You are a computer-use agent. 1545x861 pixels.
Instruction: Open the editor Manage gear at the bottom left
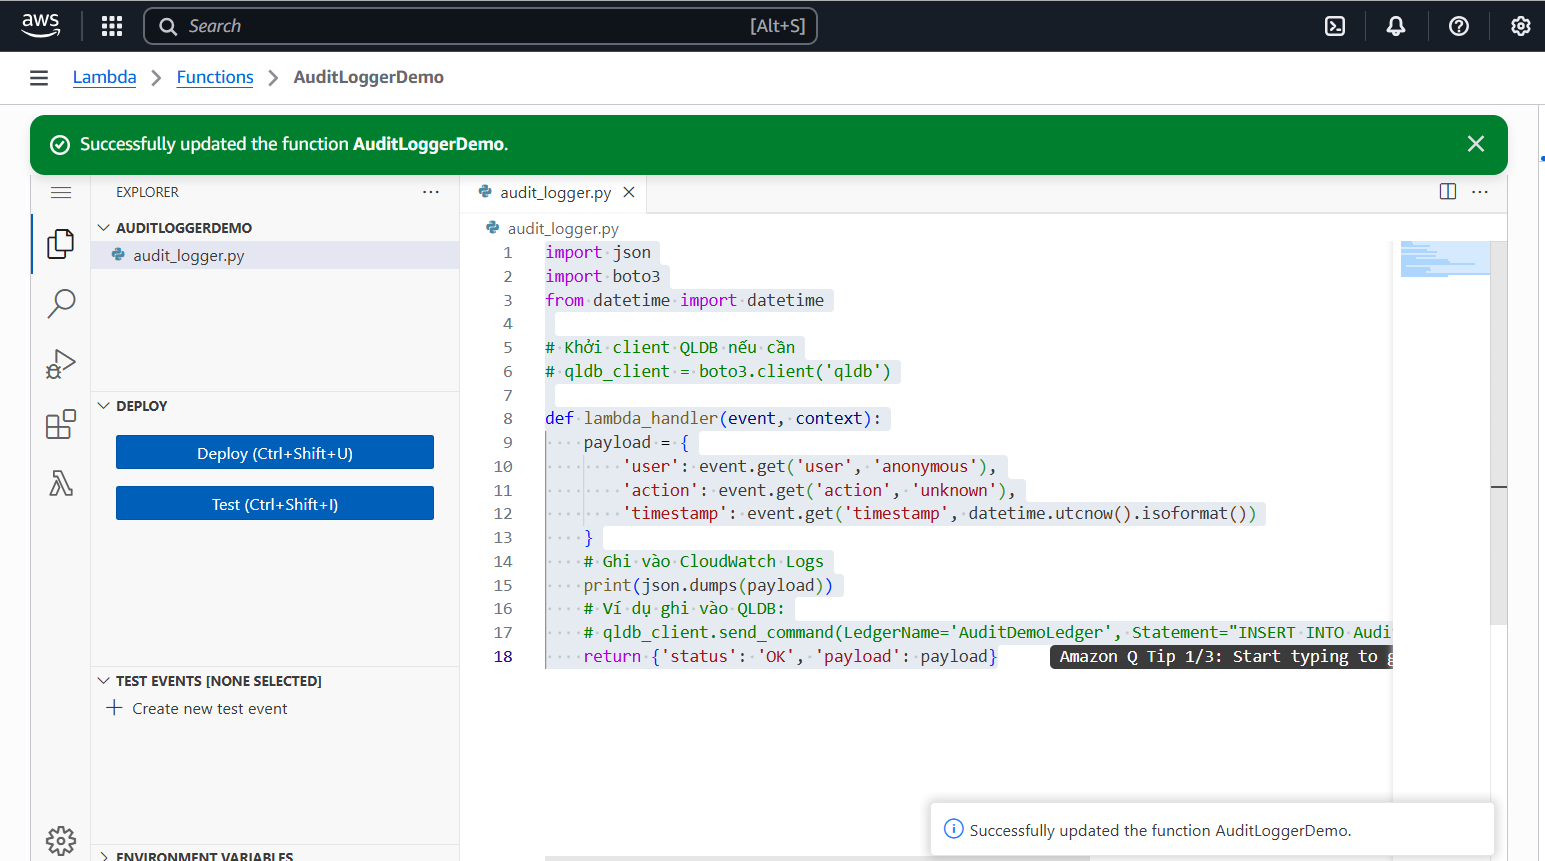tap(61, 840)
